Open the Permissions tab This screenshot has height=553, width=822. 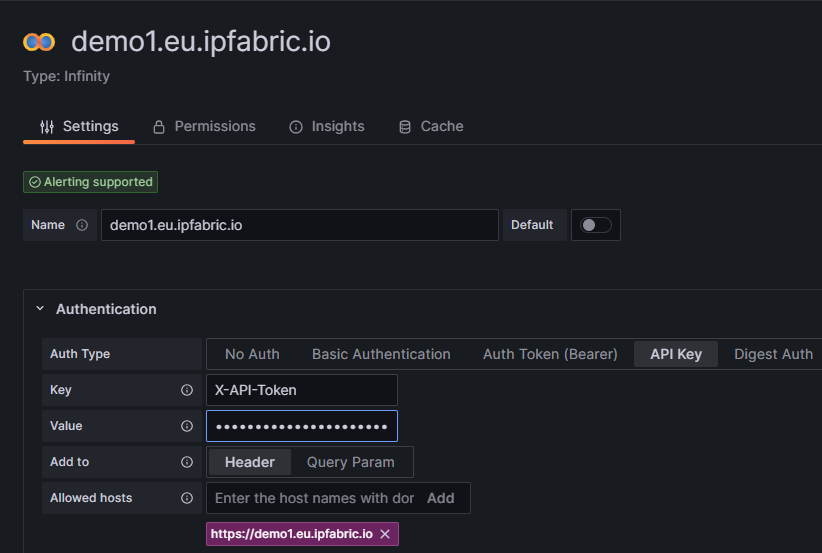pos(204,126)
